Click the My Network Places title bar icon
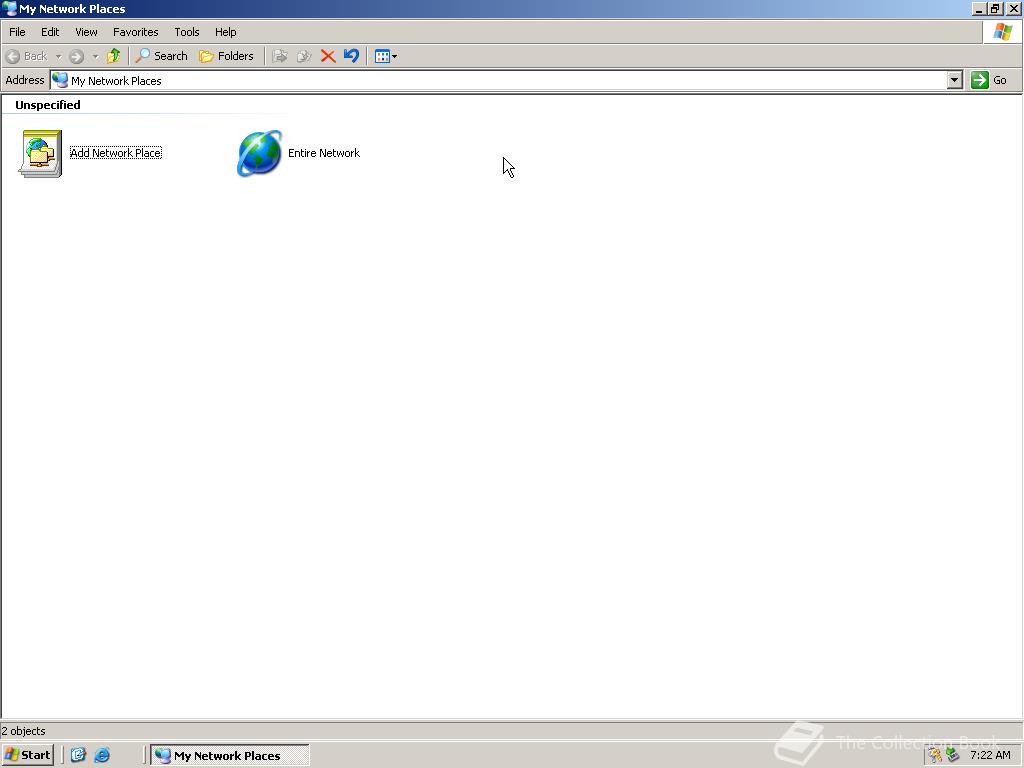The height and width of the screenshot is (768, 1024). tap(9, 8)
